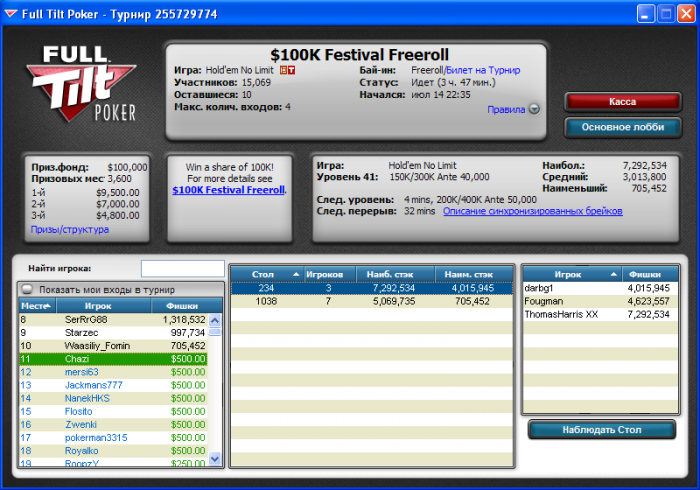
Task: Go to Основное лобби
Action: pyautogui.click(x=623, y=127)
